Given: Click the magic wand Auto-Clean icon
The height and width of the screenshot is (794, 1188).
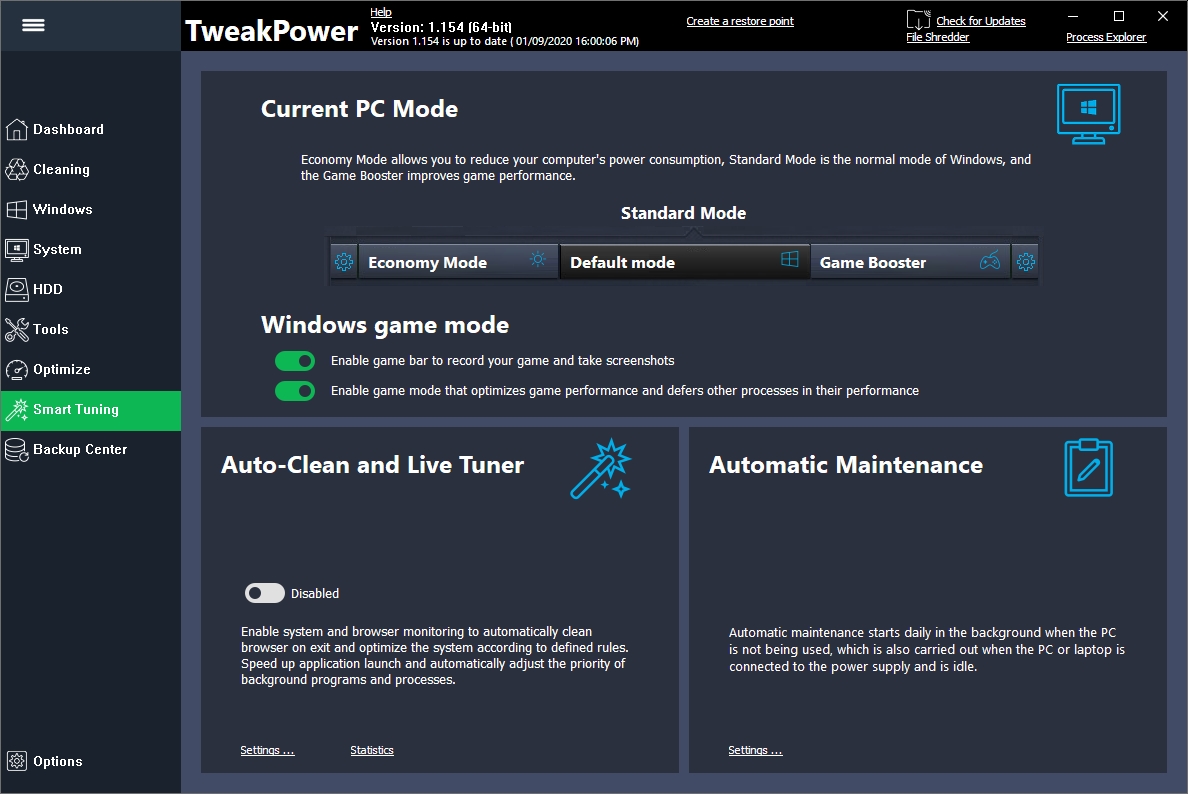Looking at the screenshot, I should pos(602,468).
